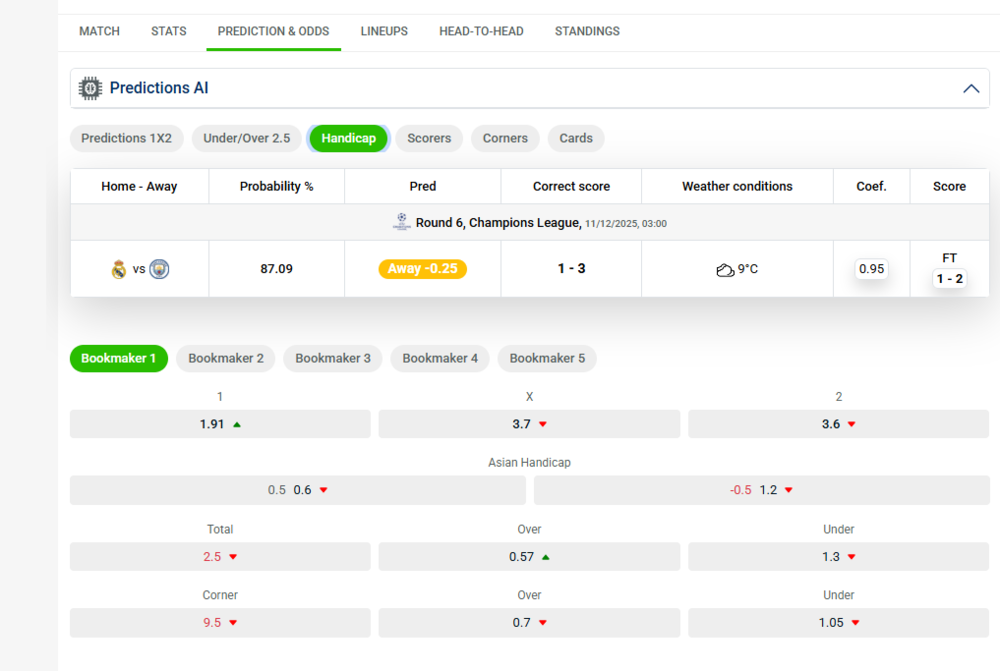Click Asian Handicap -0.5 odds 1.2
Screen dimensions: 1000x671
tap(761, 490)
